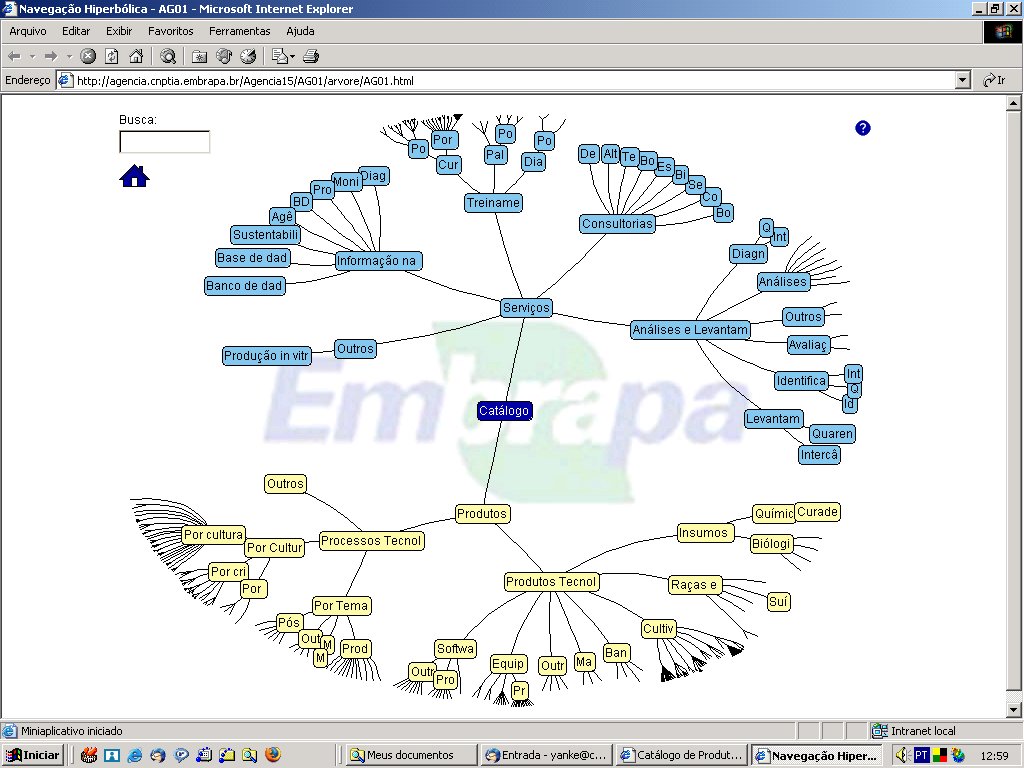Click the Stop loading button
The height and width of the screenshot is (768, 1024).
tap(88, 57)
